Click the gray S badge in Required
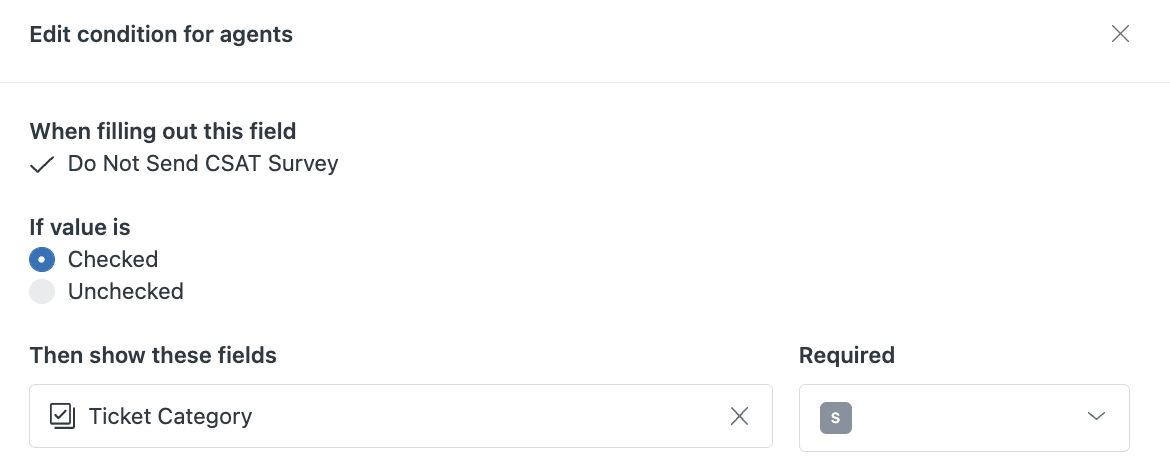This screenshot has height=468, width=1170. point(835,417)
